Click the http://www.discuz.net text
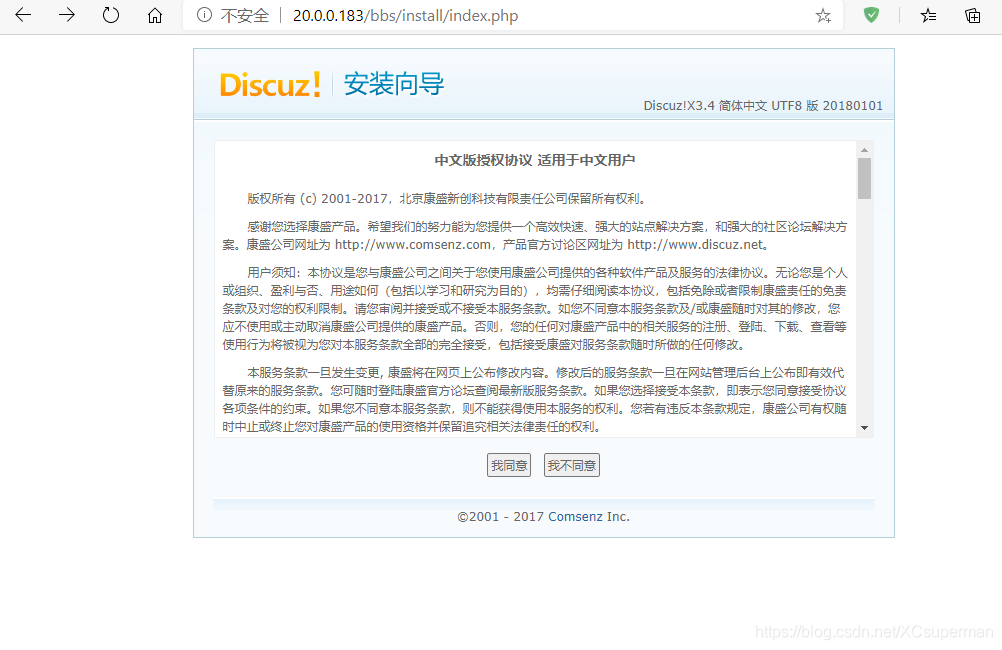Viewport: 1002px width, 650px height. [695, 245]
